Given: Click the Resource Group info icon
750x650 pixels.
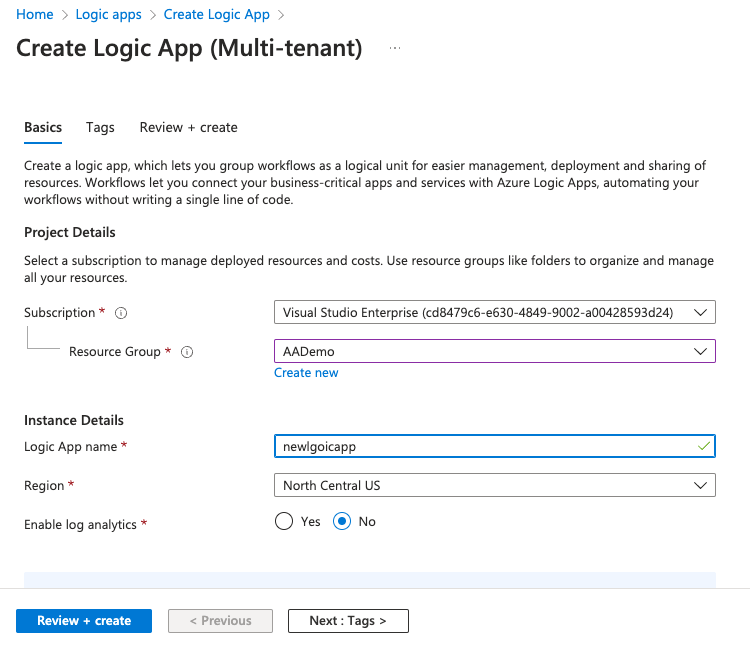Looking at the screenshot, I should coord(187,352).
